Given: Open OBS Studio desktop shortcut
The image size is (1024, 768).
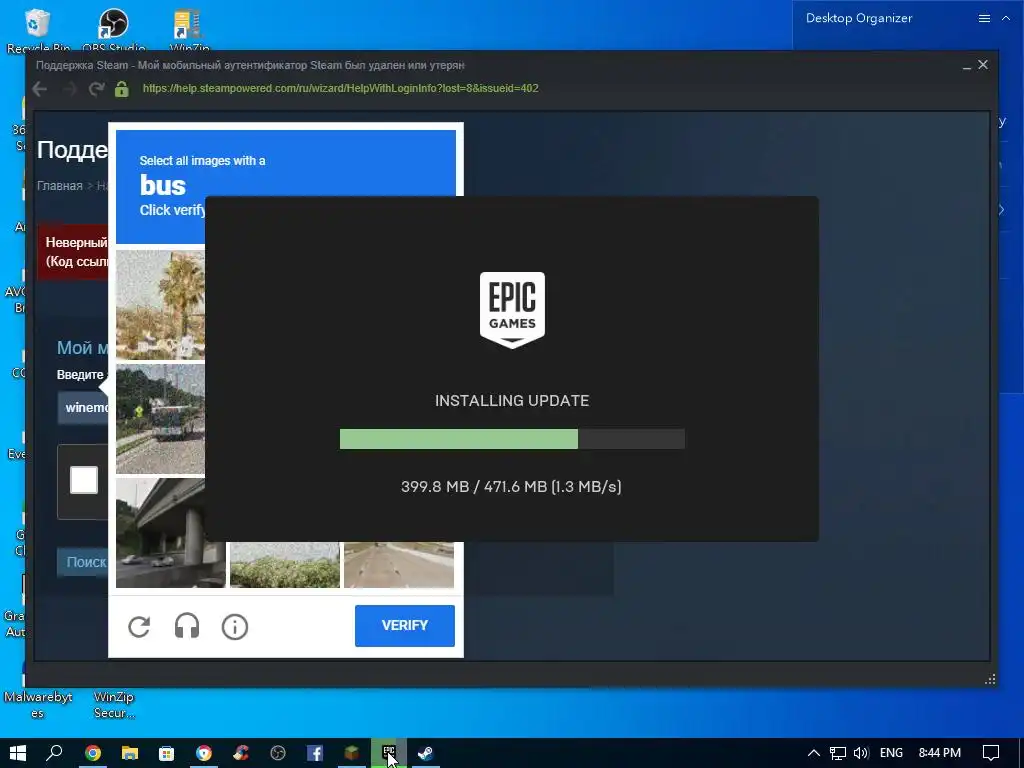Looking at the screenshot, I should tap(114, 29).
